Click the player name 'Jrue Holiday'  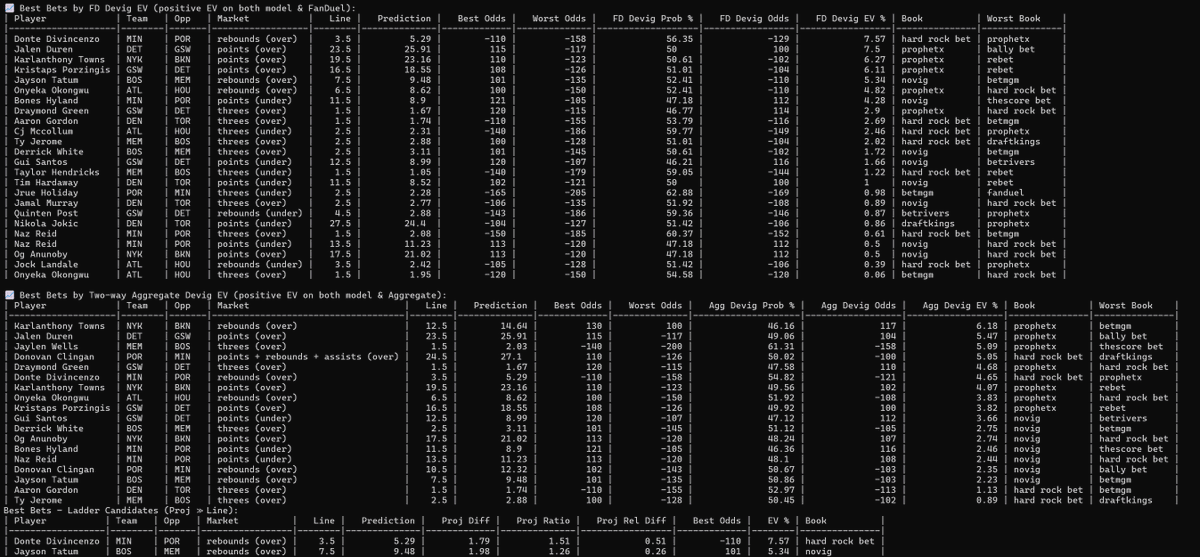45,193
